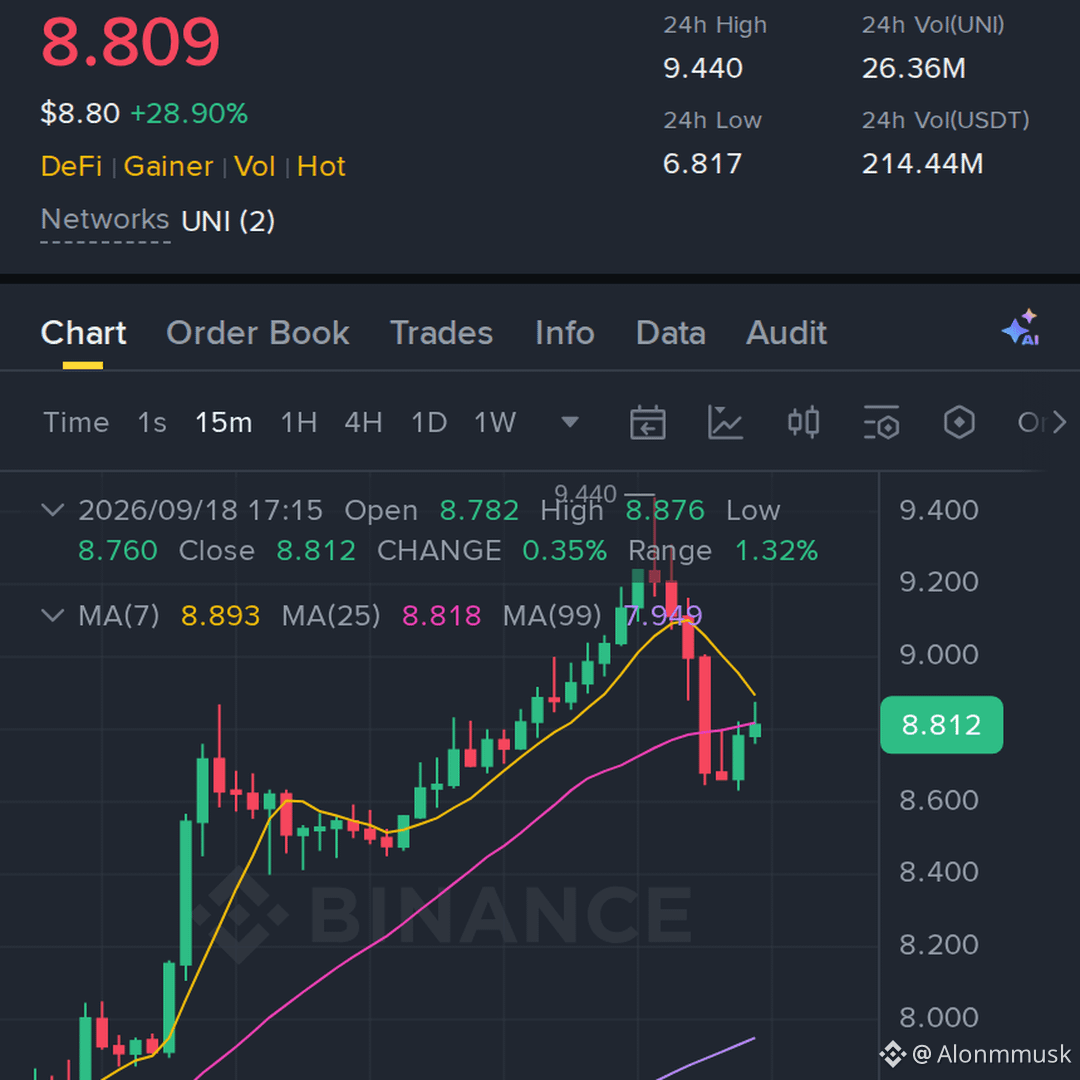Expand the more intervals dropdown arrow
The width and height of the screenshot is (1080, 1080).
coord(570,422)
